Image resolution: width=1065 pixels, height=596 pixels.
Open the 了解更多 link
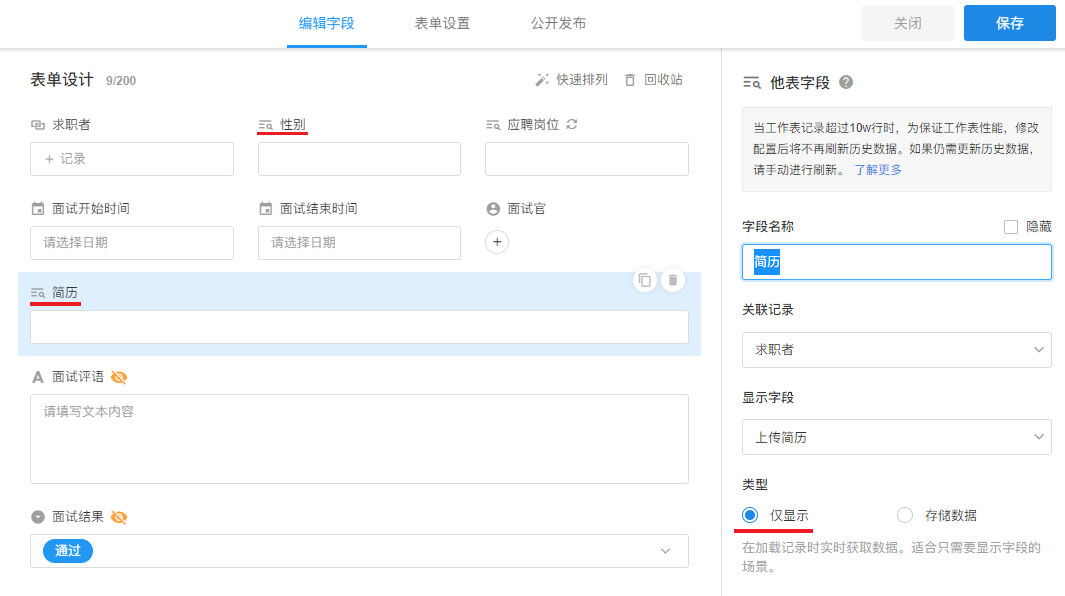tap(878, 170)
